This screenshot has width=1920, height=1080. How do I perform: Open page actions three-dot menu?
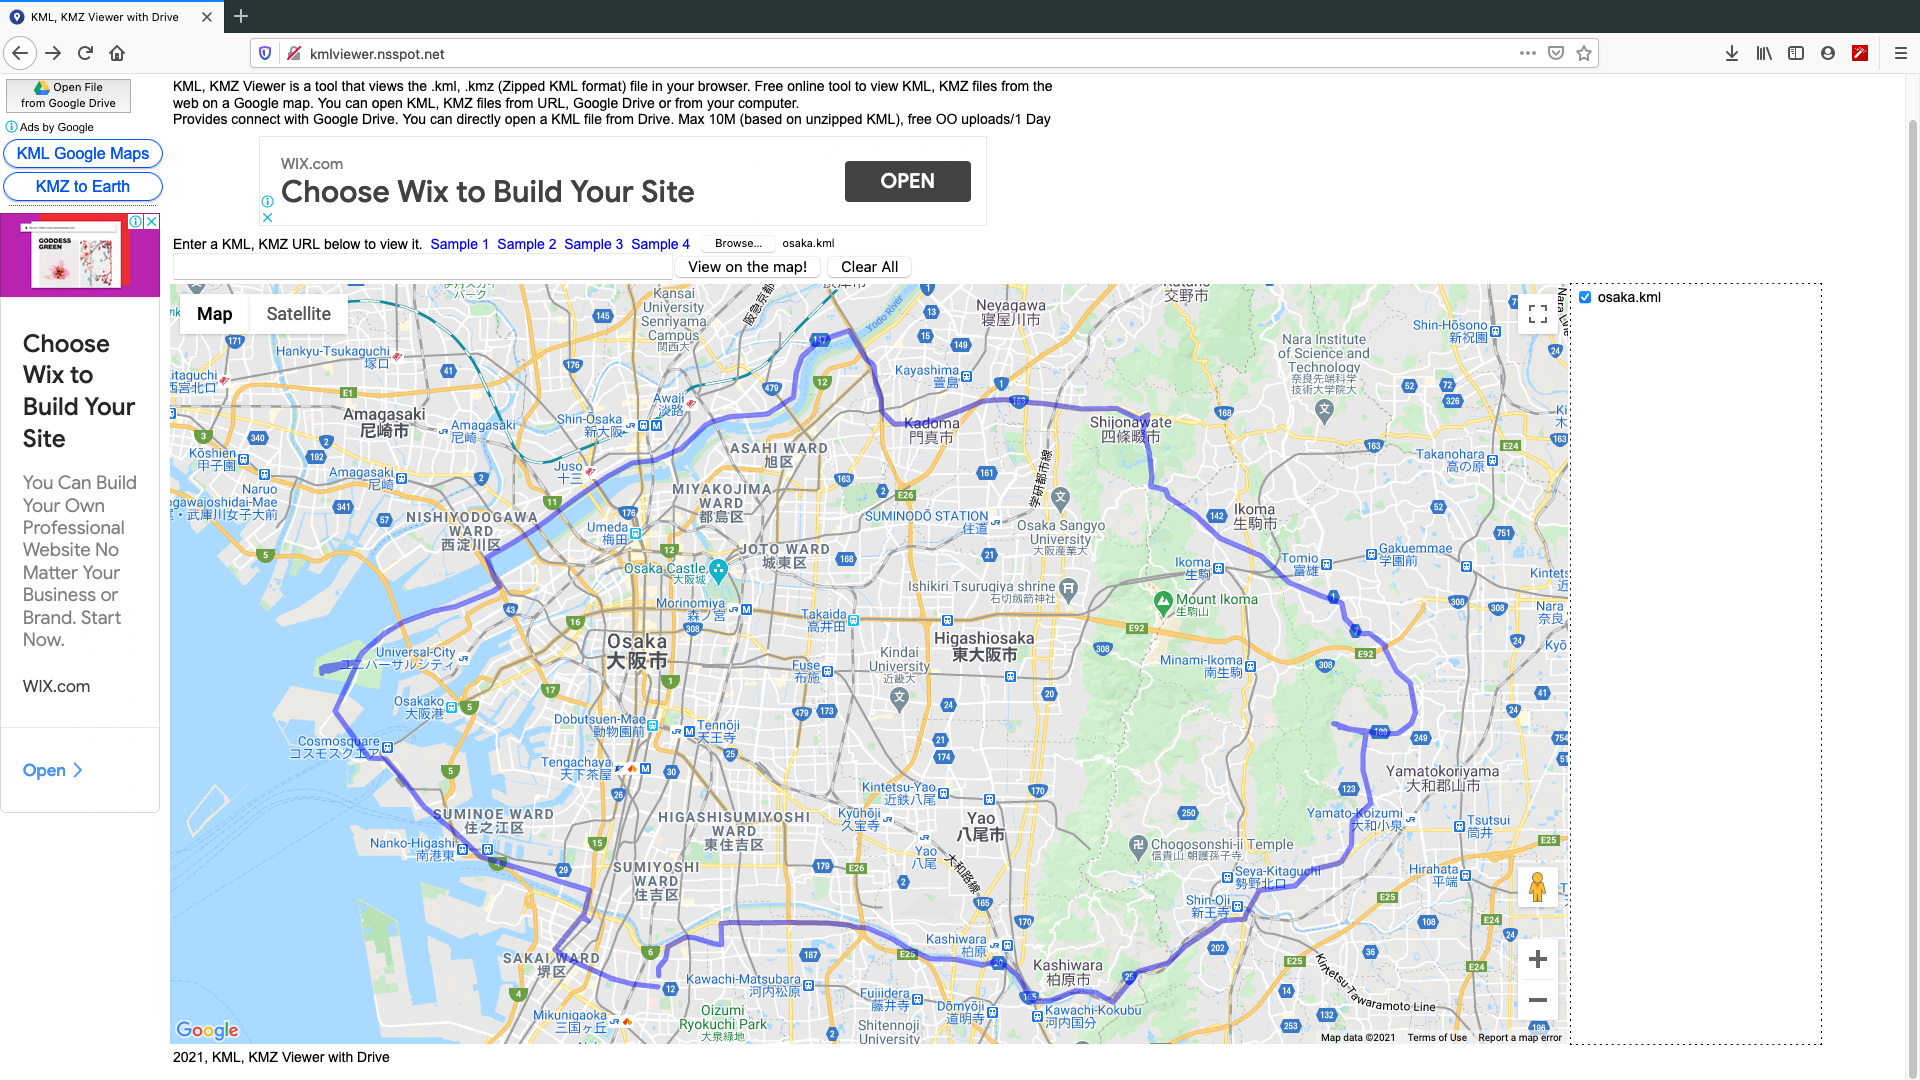click(1527, 53)
